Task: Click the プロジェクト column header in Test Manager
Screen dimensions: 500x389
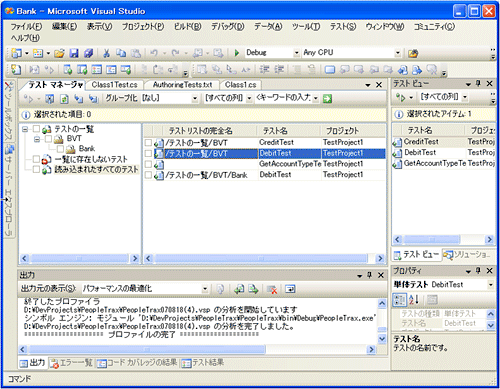Action: click(x=353, y=131)
